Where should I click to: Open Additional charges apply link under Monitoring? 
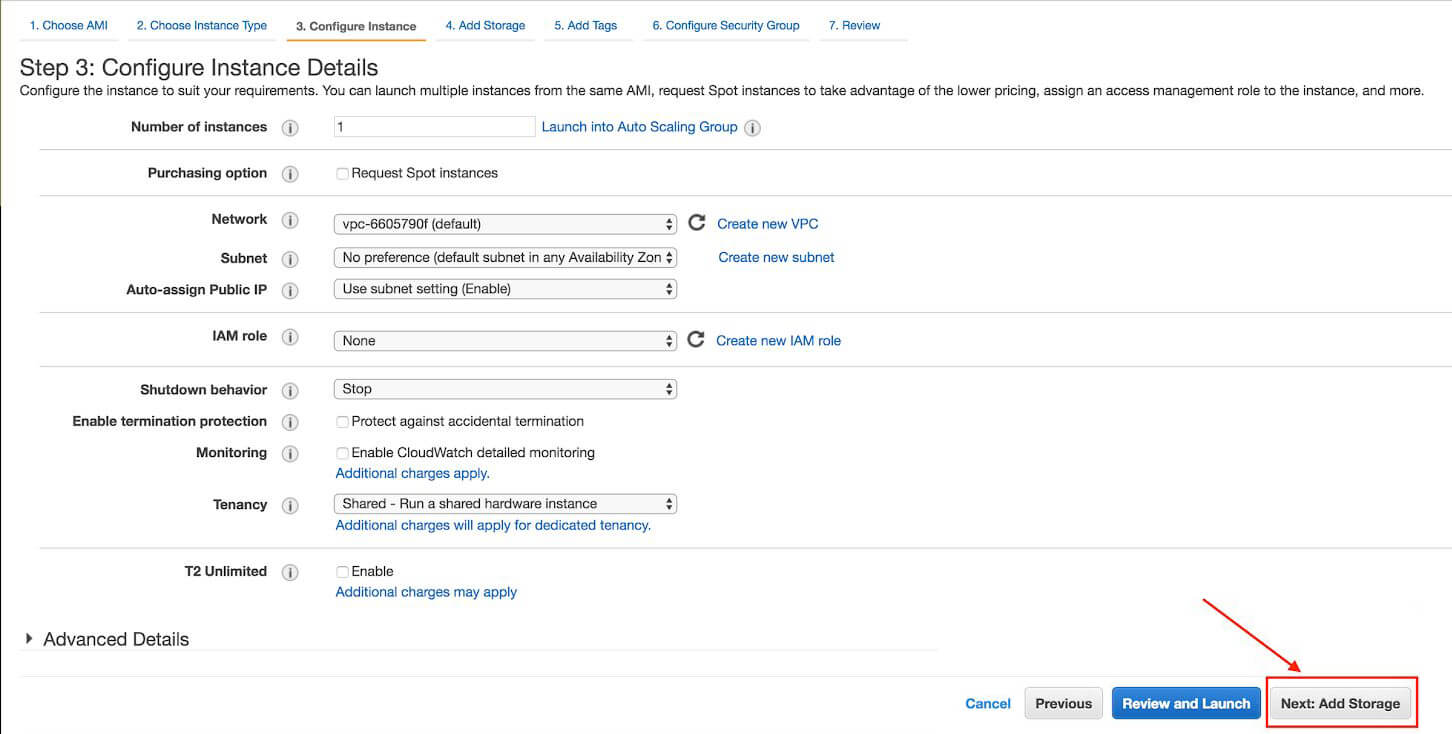(413, 473)
